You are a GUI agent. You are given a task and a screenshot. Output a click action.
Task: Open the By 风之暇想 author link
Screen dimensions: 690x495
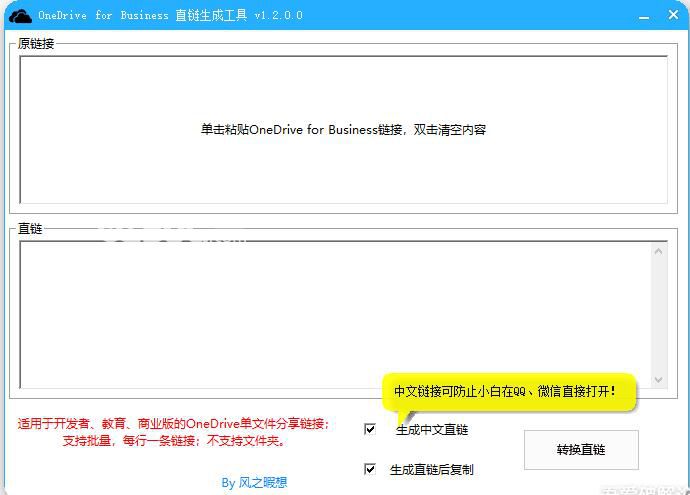point(254,483)
